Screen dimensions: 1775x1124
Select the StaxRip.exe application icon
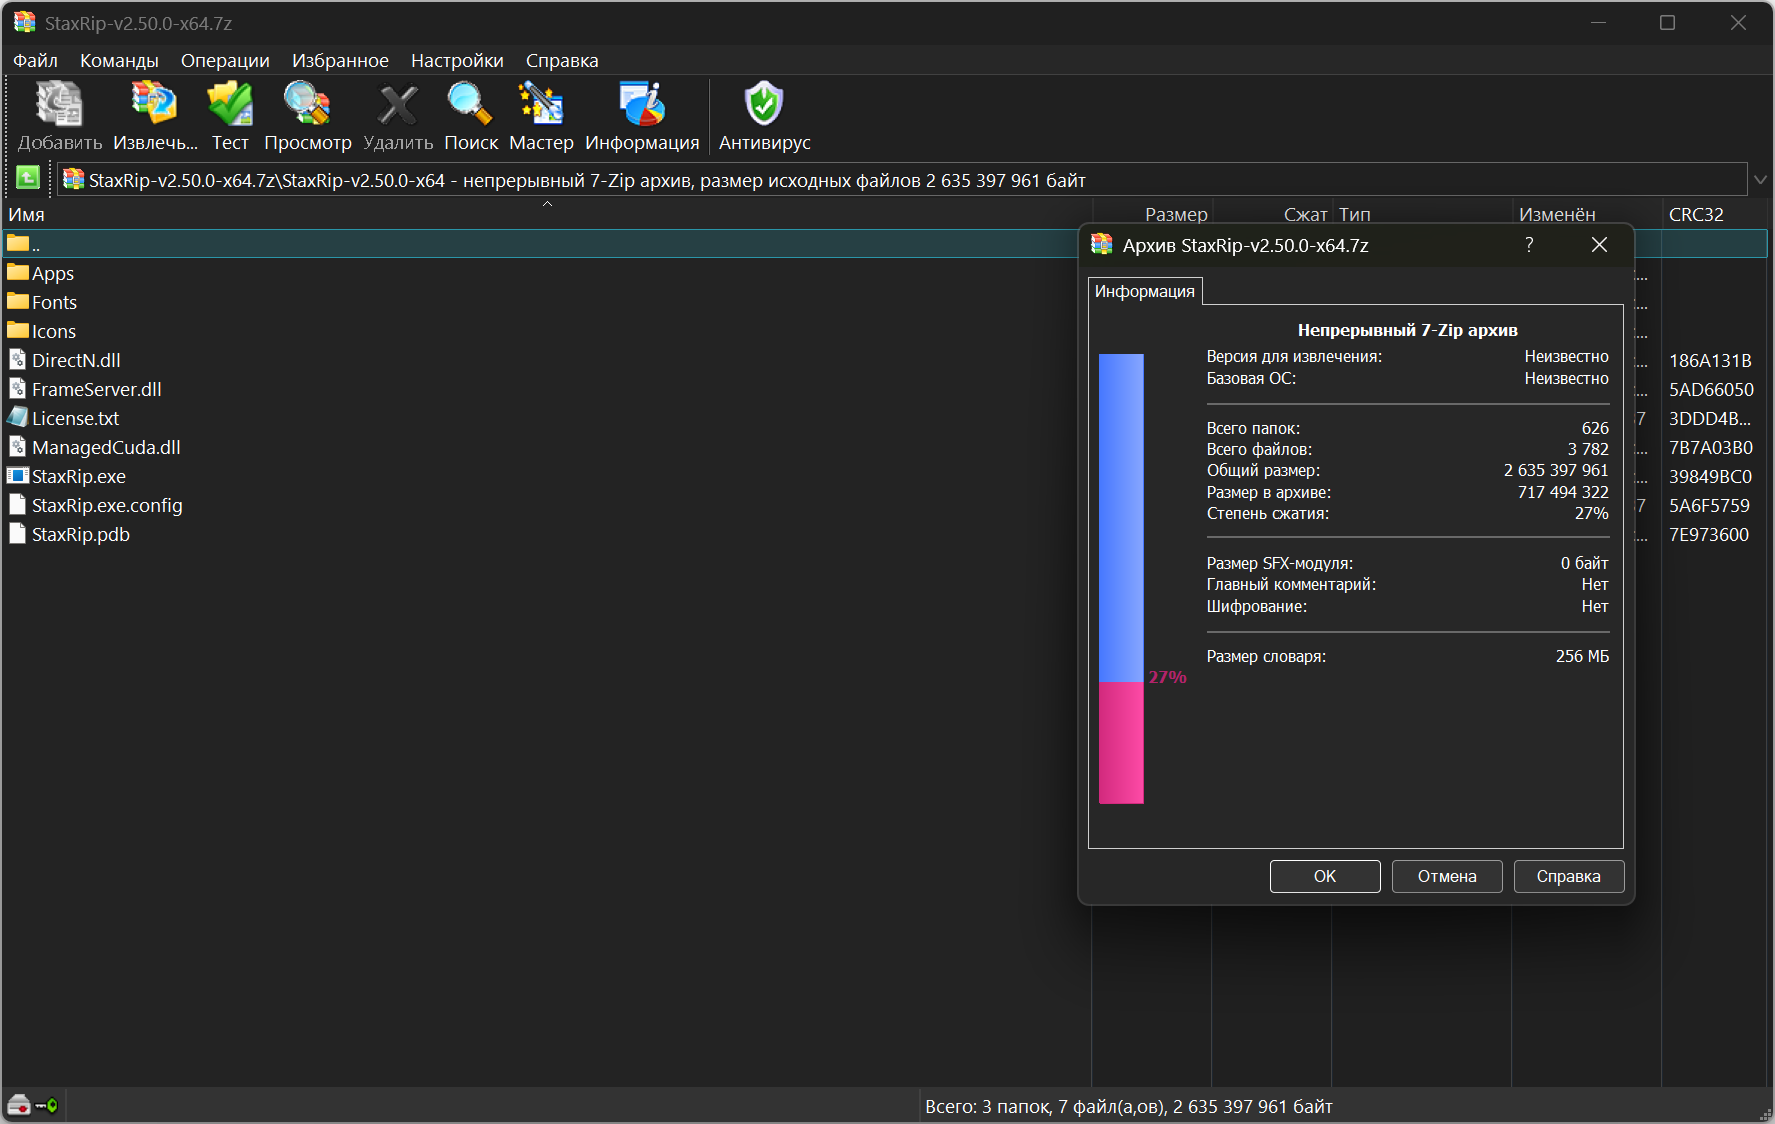click(x=18, y=475)
